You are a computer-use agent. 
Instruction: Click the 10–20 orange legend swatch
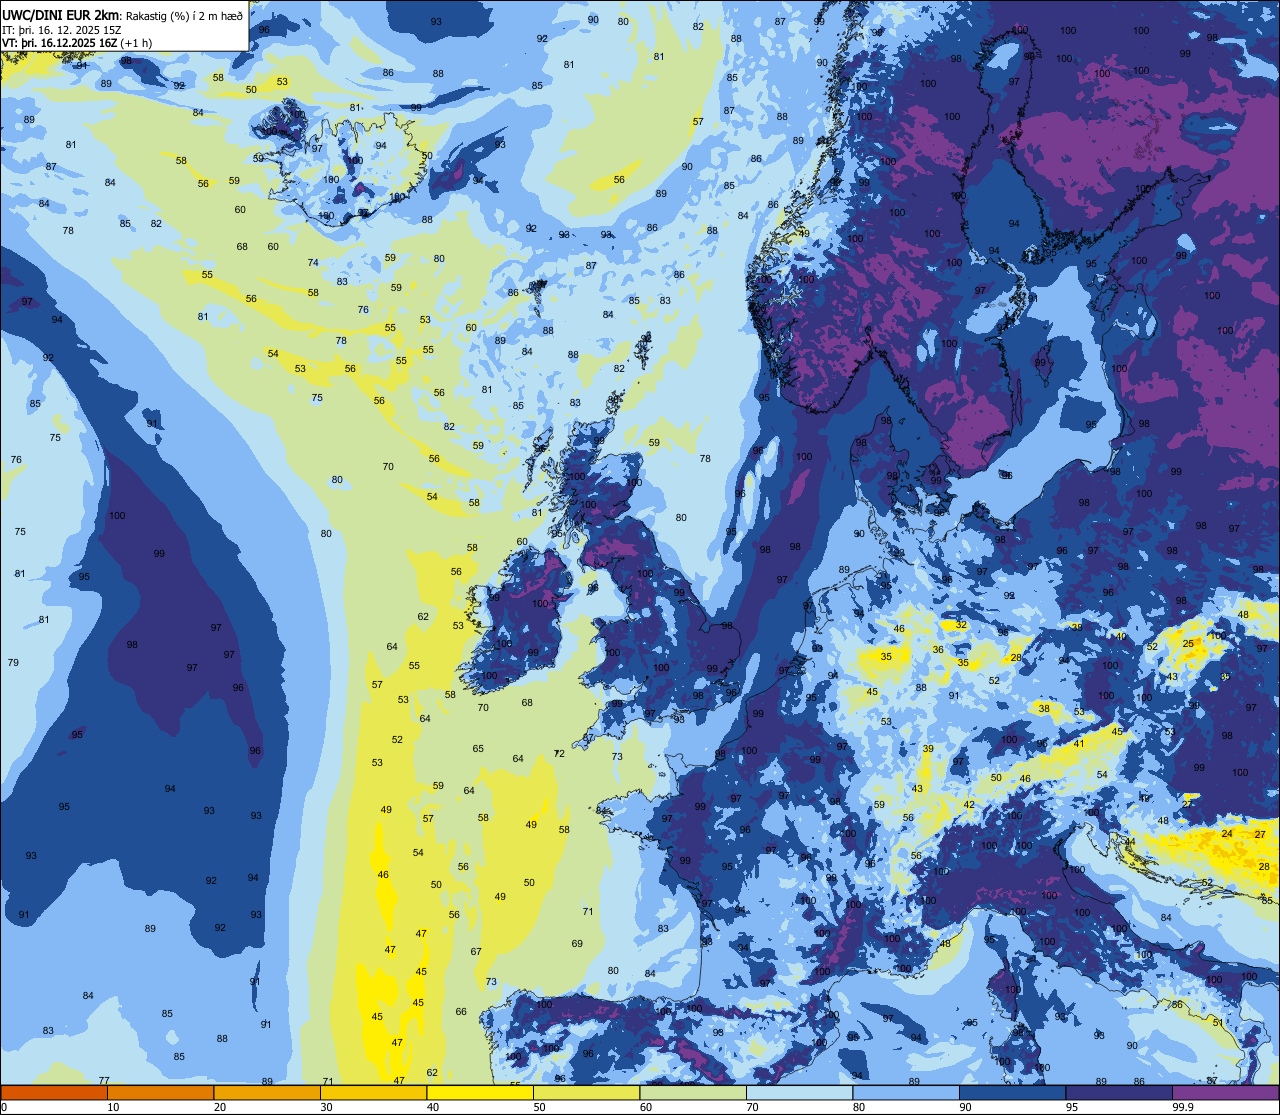[x=160, y=1092]
